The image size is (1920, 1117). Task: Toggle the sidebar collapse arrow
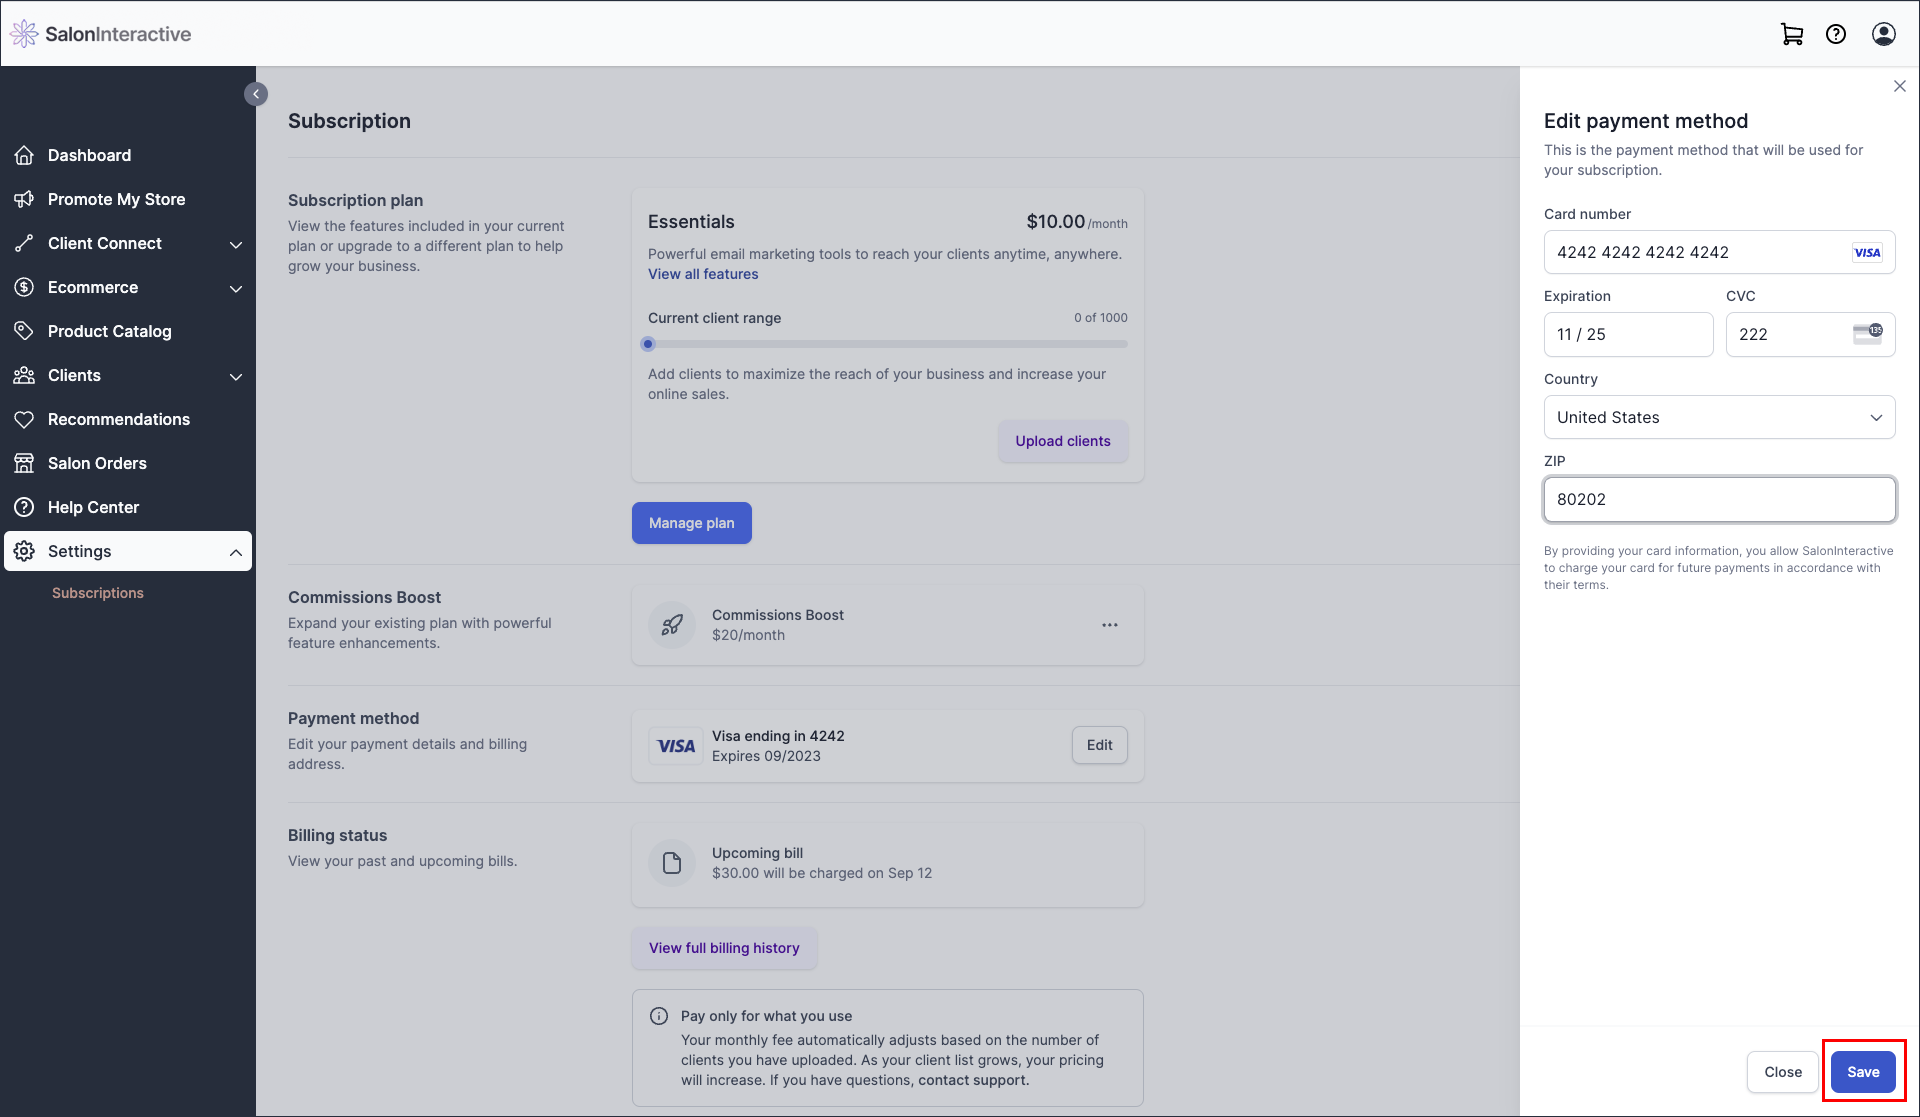(x=255, y=93)
